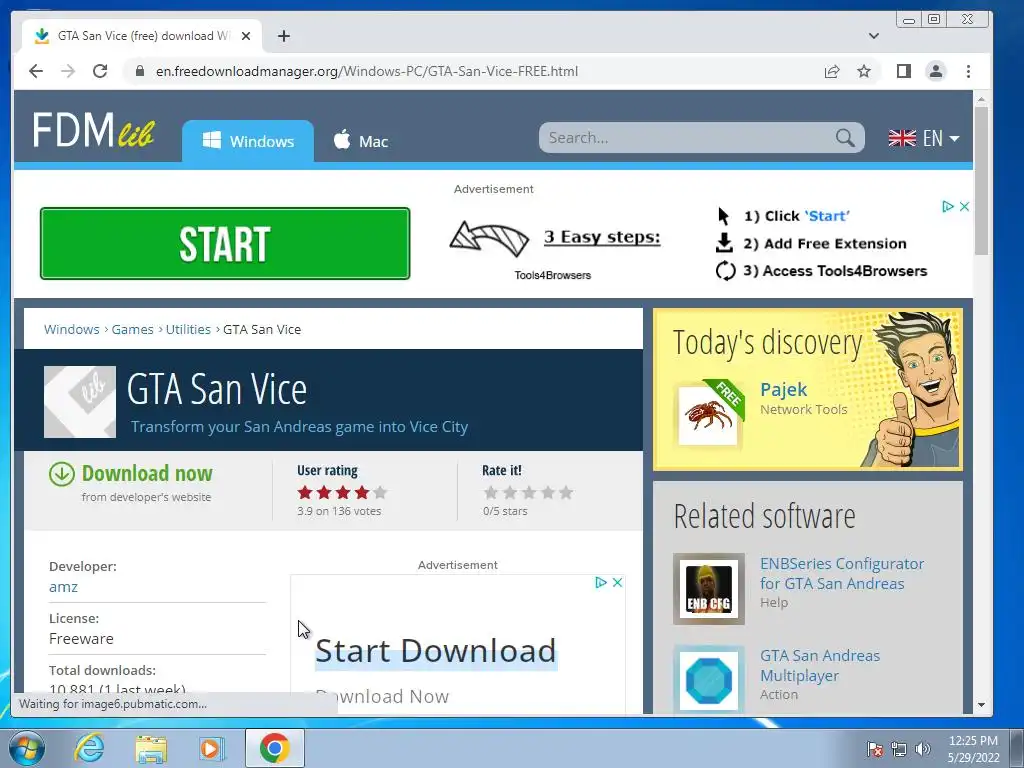Open File Explorer from taskbar
The image size is (1024, 768).
click(x=151, y=748)
